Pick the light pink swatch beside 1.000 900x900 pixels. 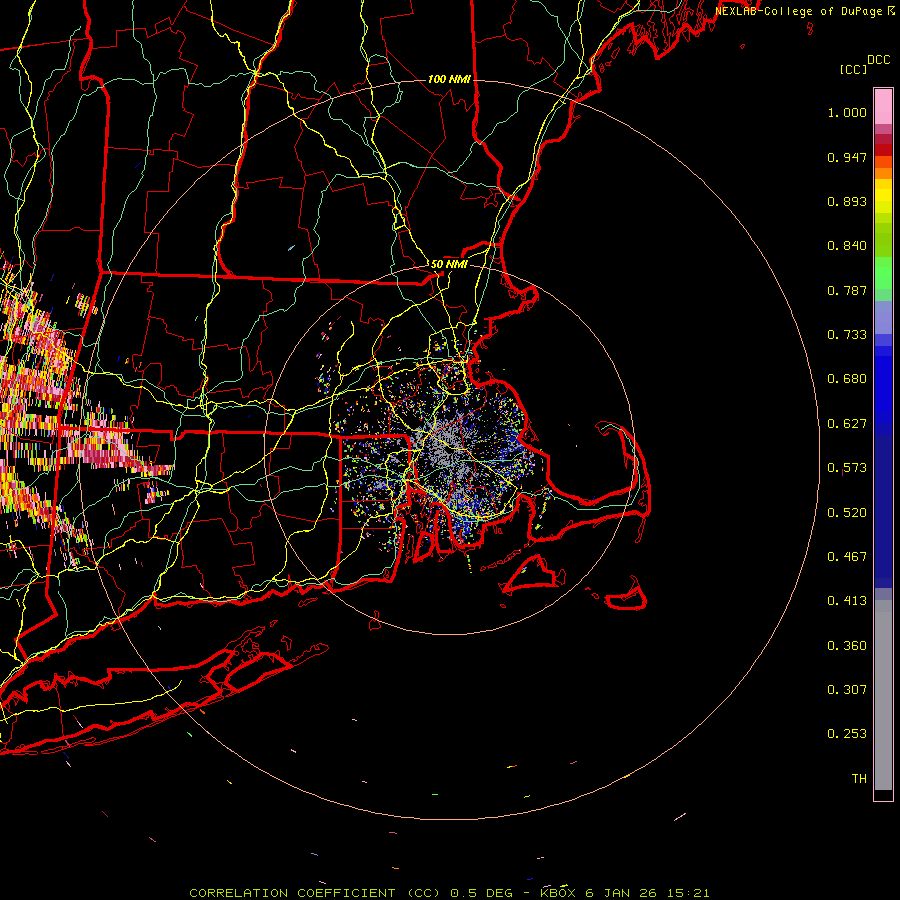coord(883,107)
